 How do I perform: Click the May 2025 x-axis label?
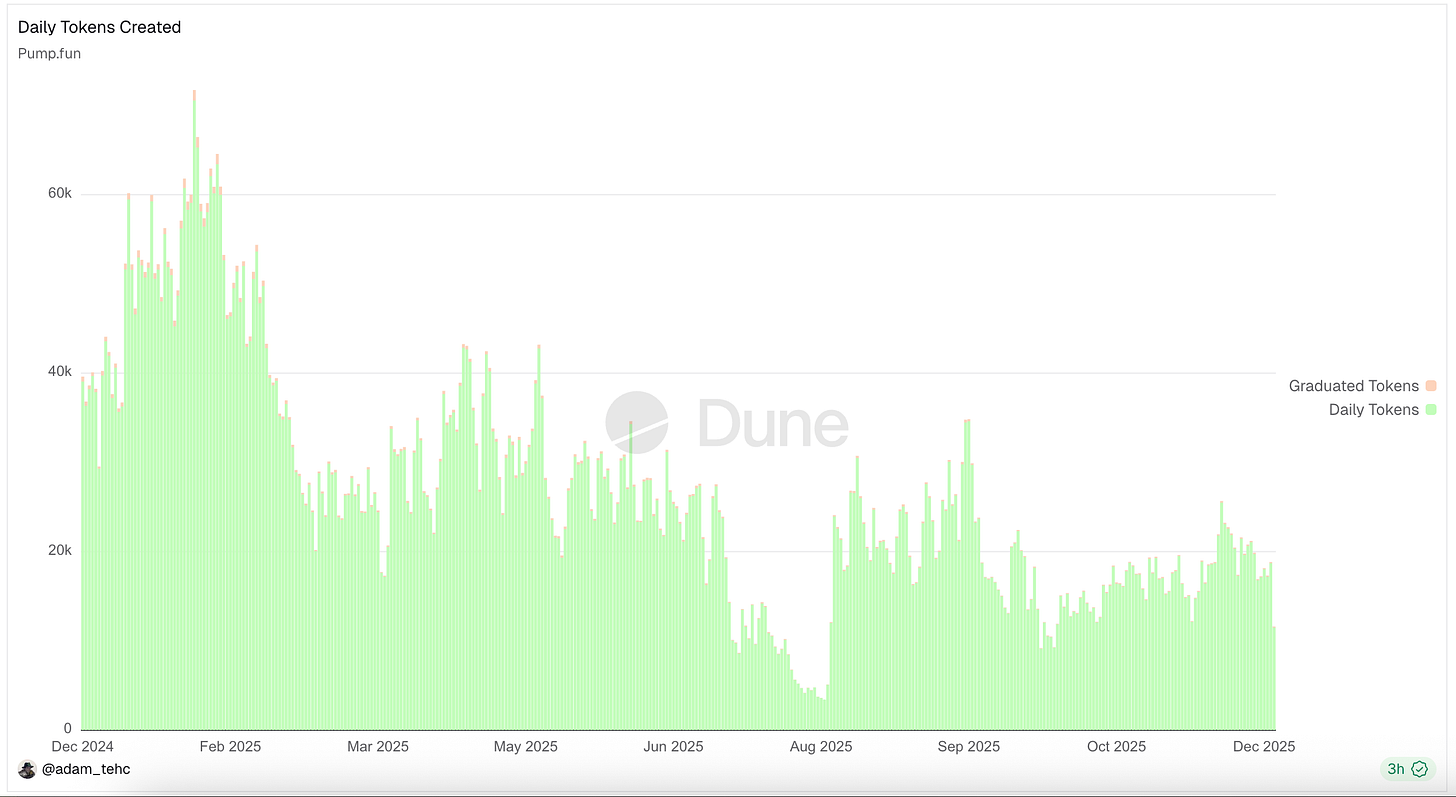tap(526, 746)
